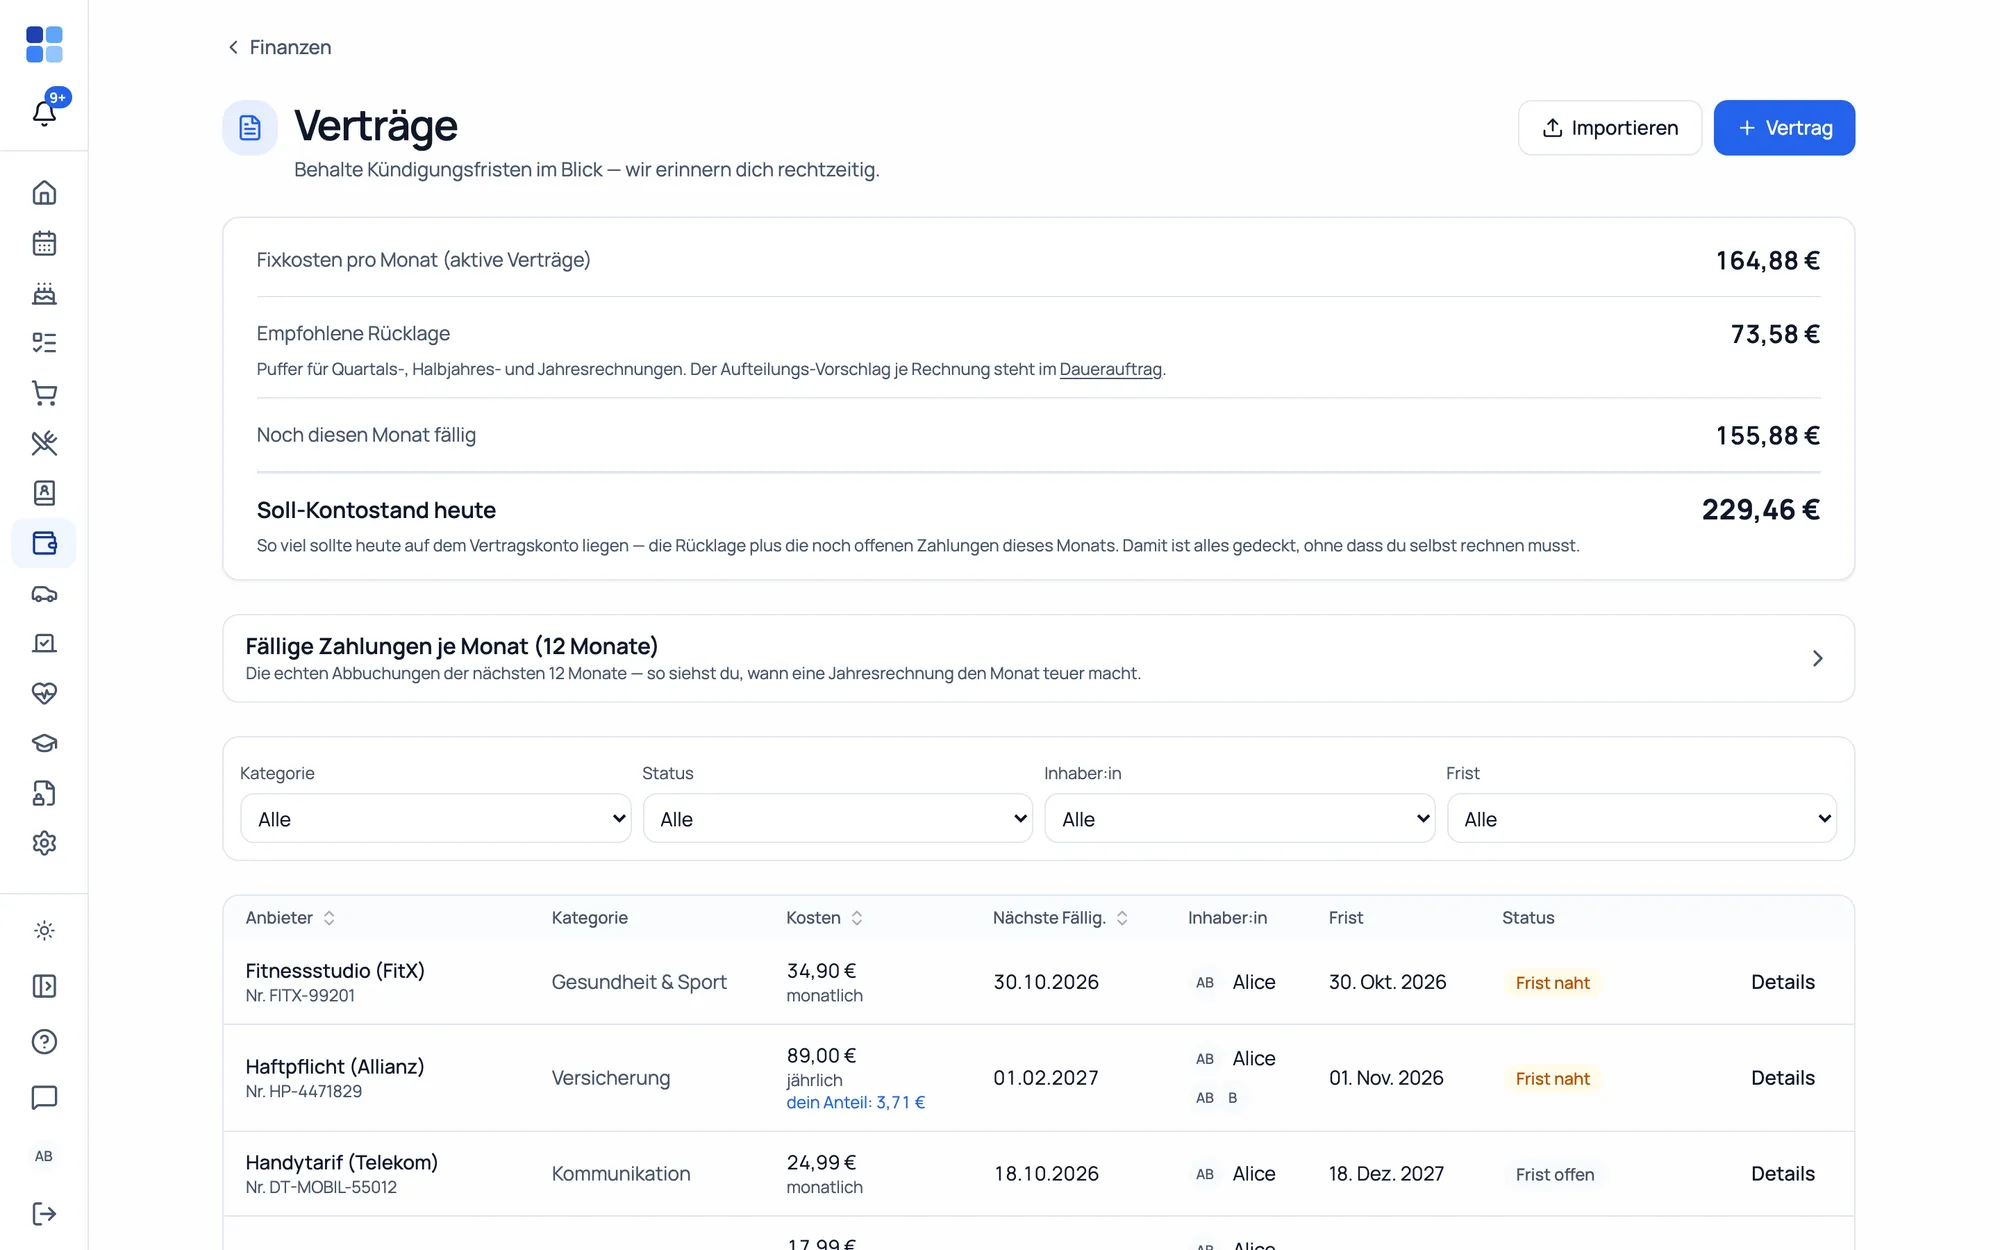Screen dimensions: 2000x1250
Task: Open the graduation cap icon in sidebar
Action: (44, 743)
